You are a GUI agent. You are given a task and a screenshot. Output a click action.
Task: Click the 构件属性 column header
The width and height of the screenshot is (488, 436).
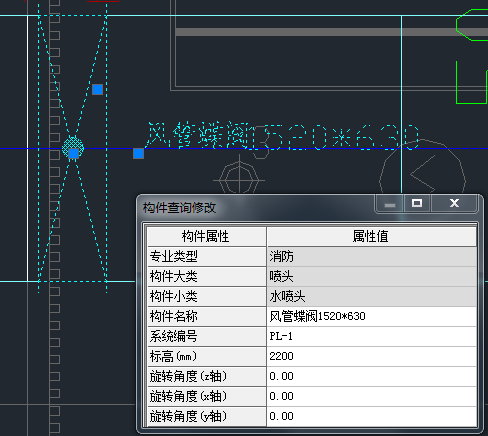click(206, 236)
